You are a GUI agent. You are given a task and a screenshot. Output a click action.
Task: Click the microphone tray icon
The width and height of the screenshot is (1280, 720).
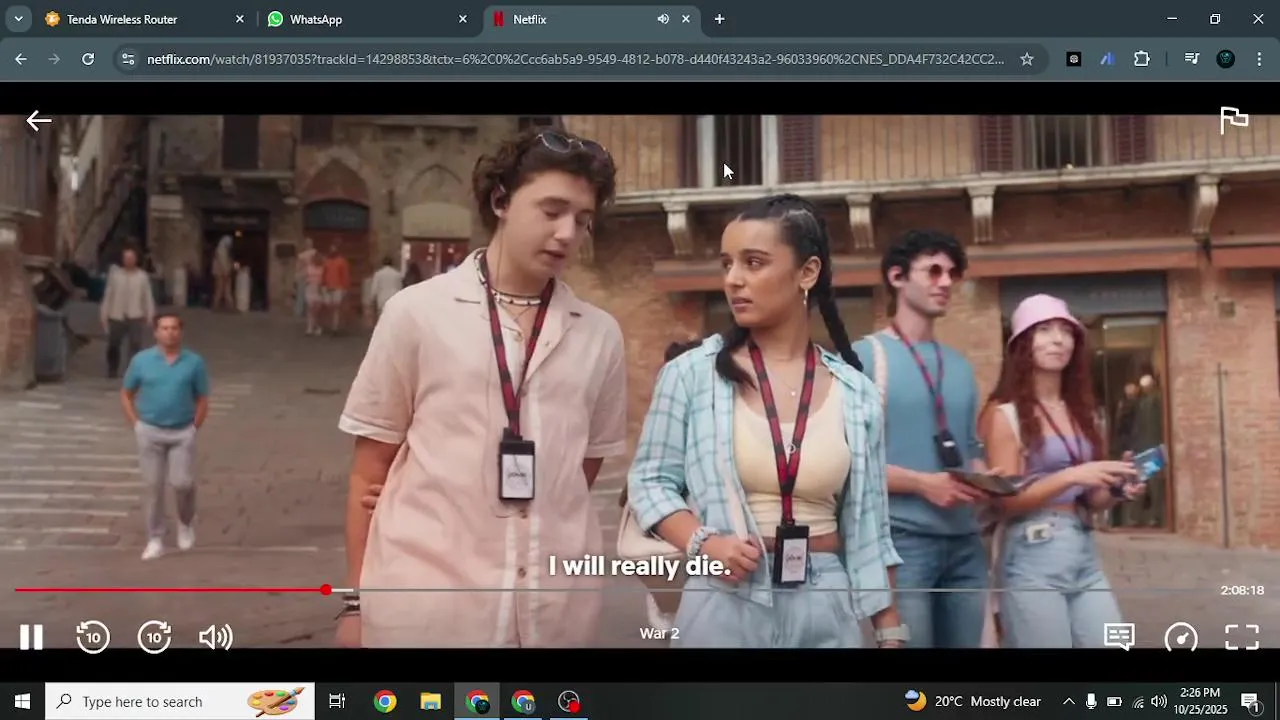pos(1091,701)
